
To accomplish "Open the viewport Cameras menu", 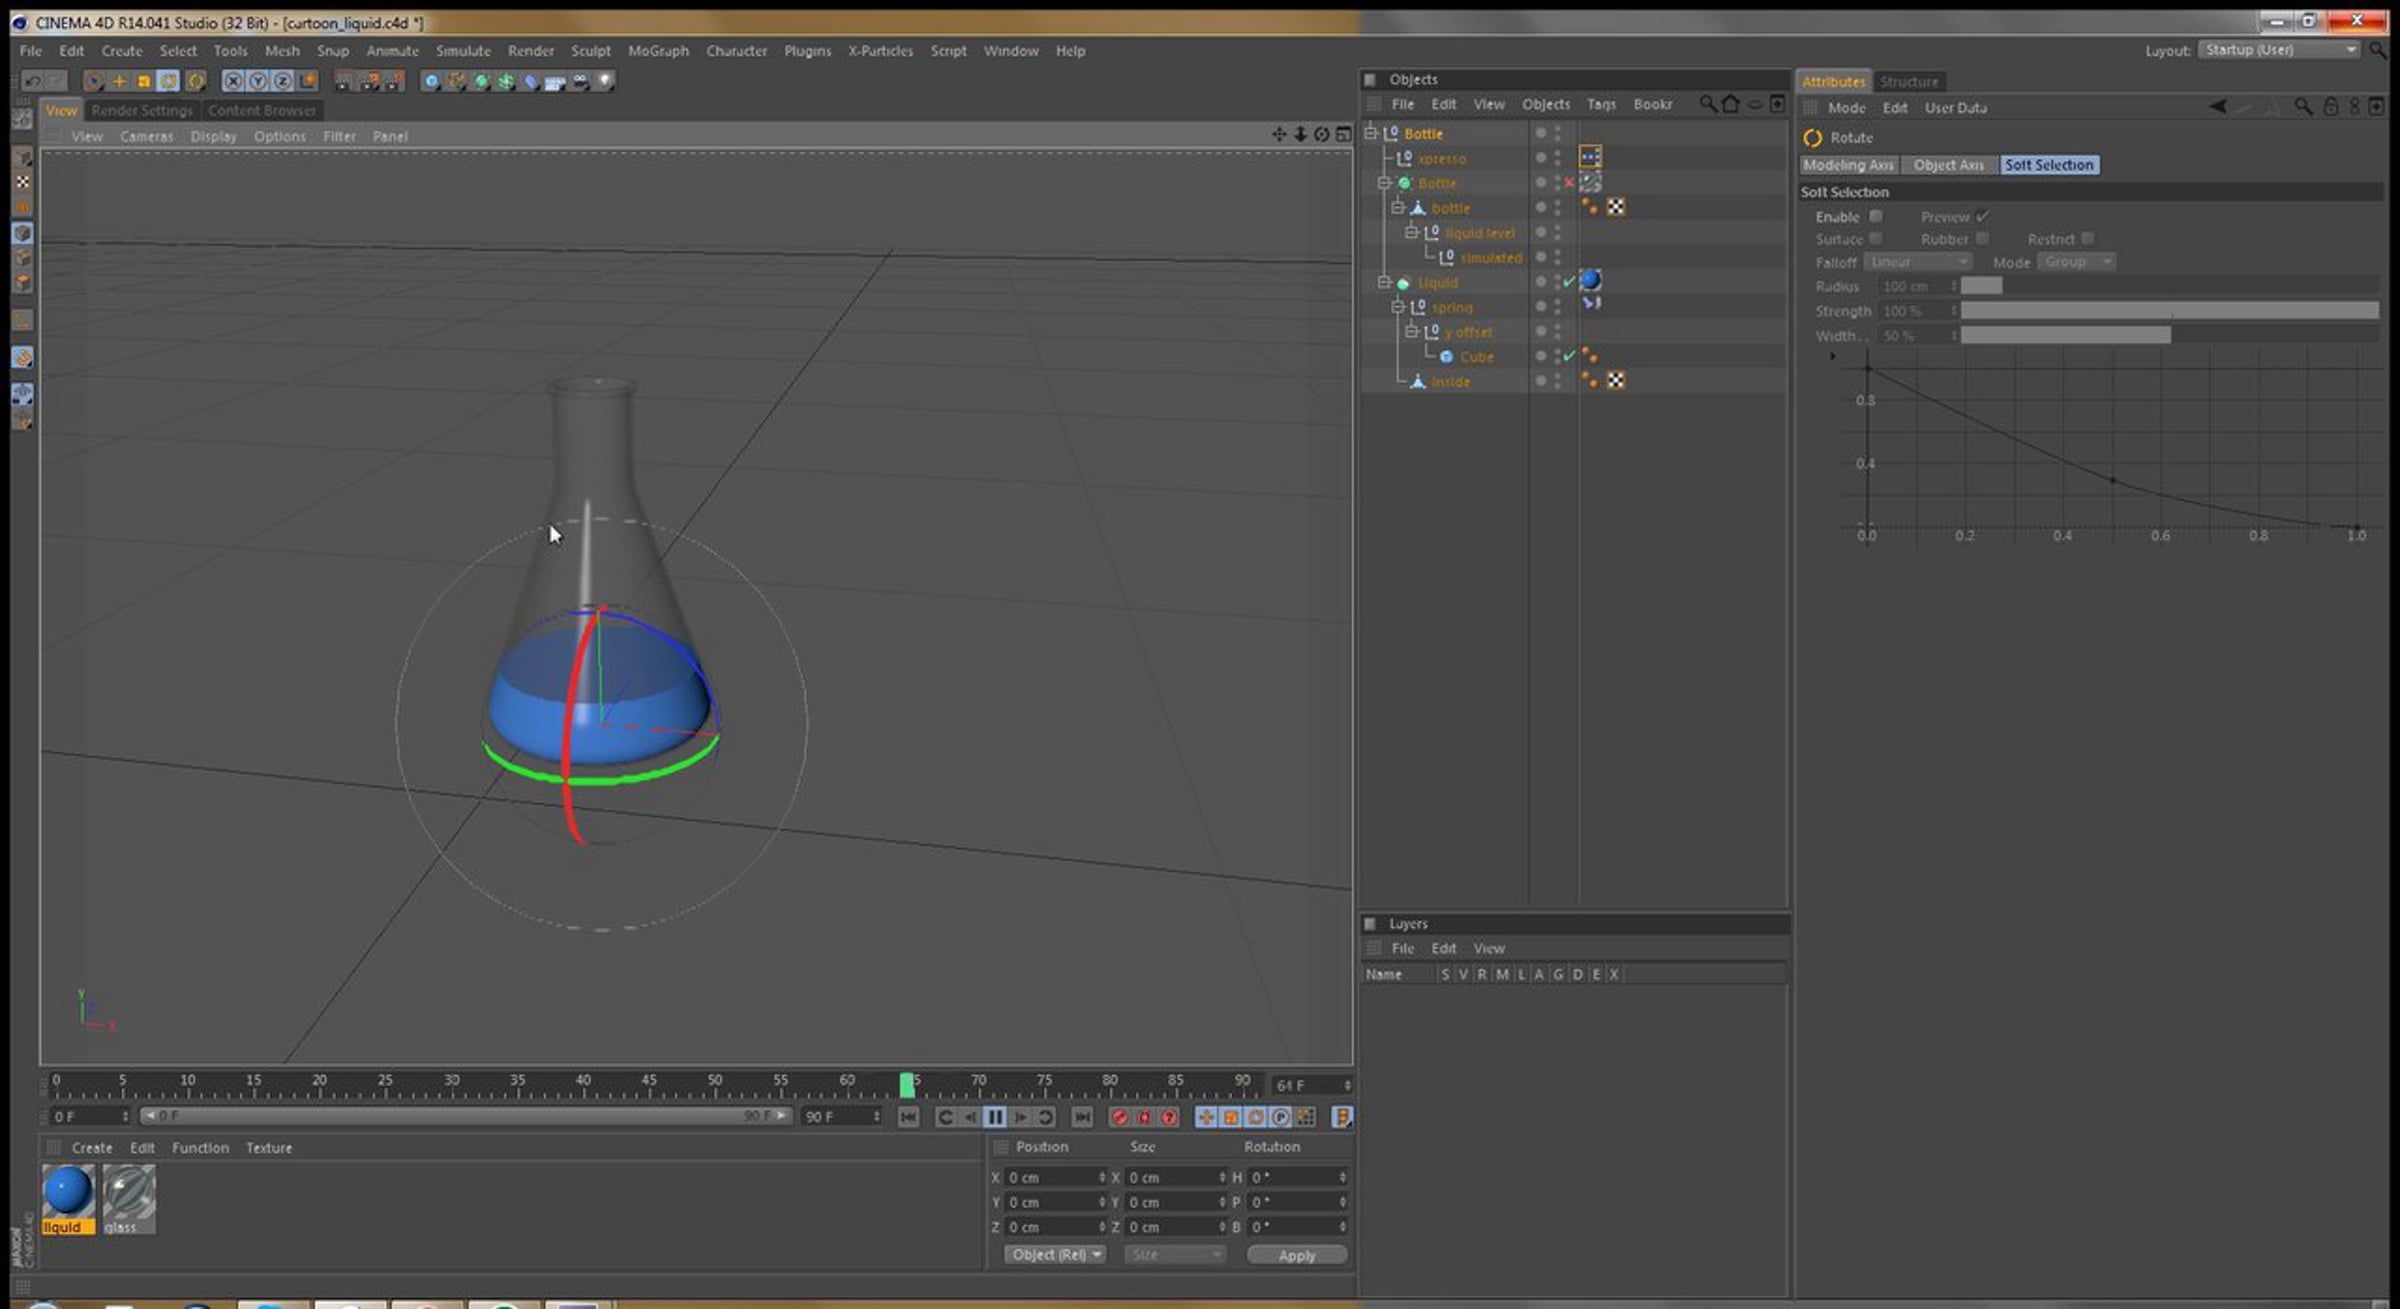I will click(x=146, y=136).
